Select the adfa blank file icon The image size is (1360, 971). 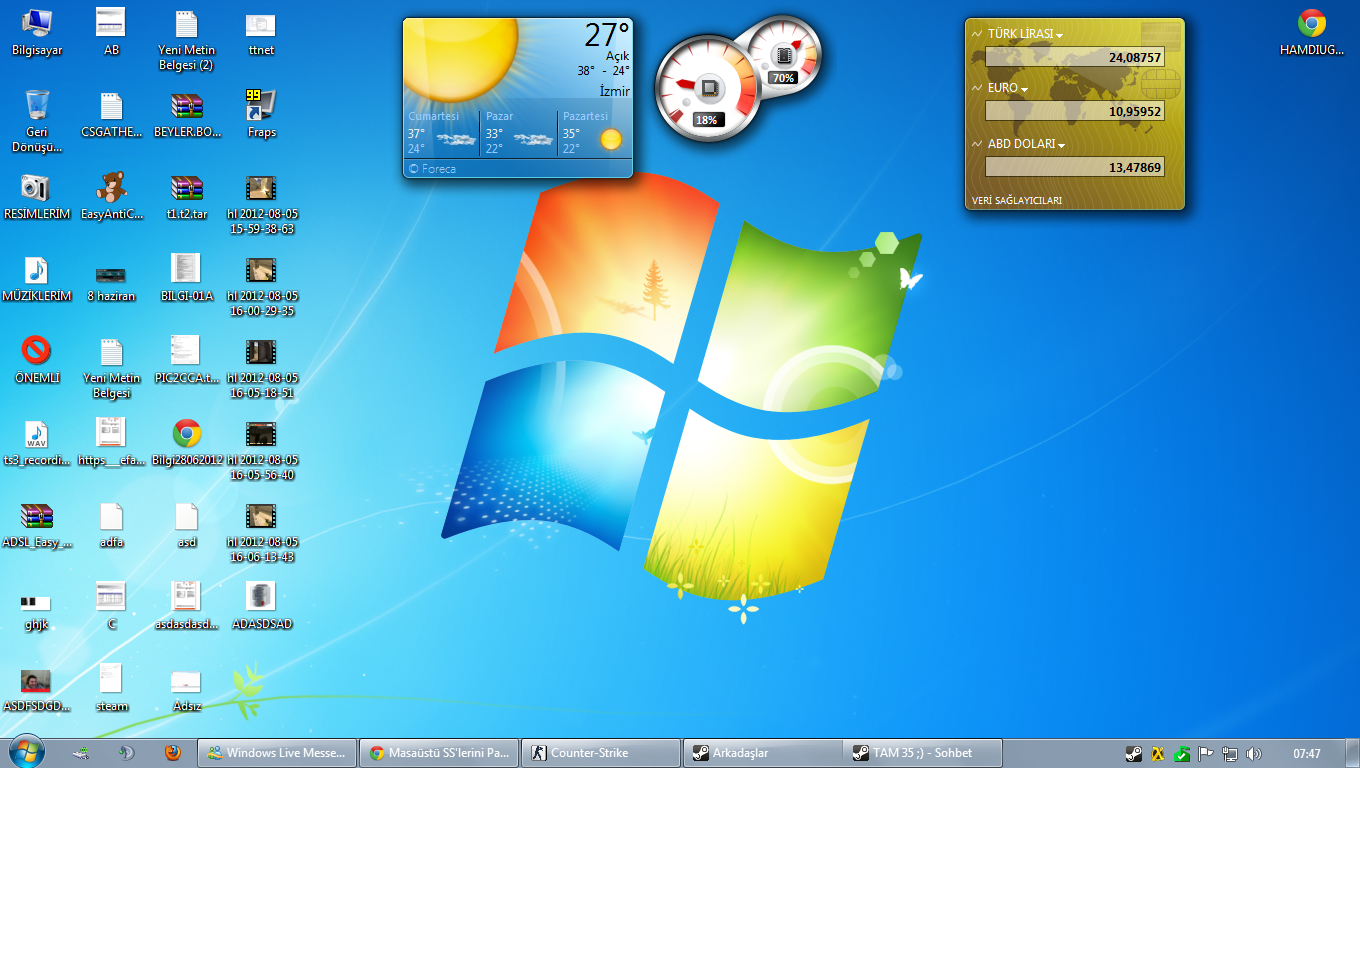[112, 524]
